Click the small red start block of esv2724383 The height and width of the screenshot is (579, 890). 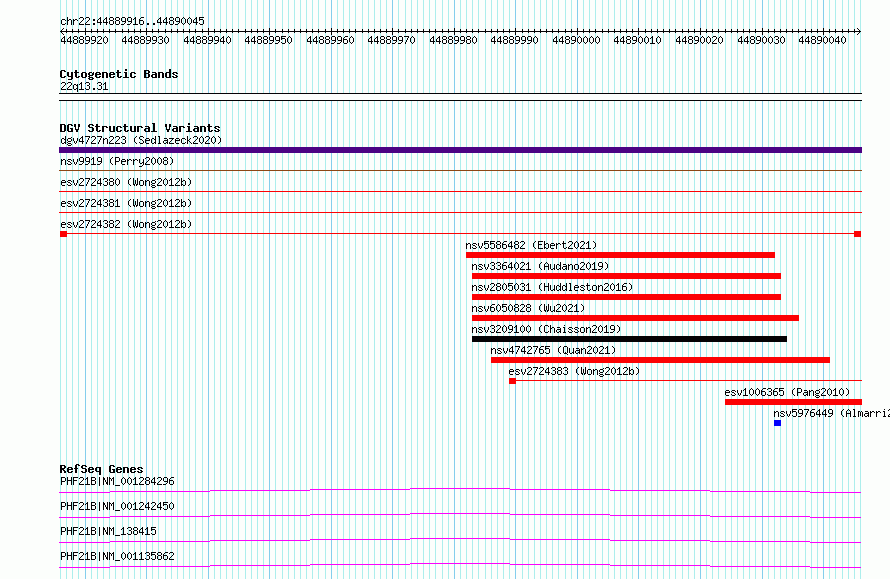pos(513,381)
